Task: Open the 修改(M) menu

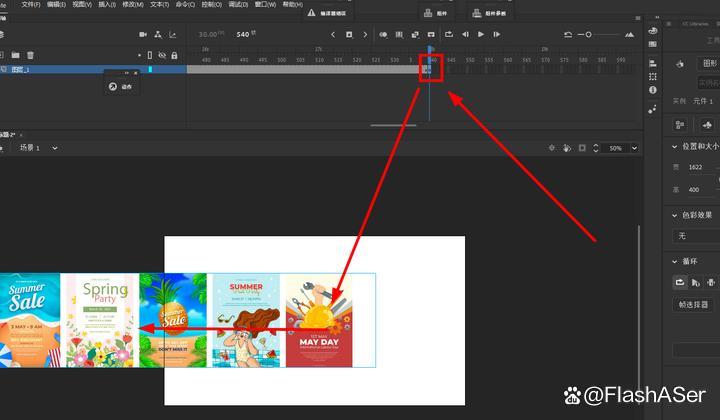Action: [x=133, y=4]
